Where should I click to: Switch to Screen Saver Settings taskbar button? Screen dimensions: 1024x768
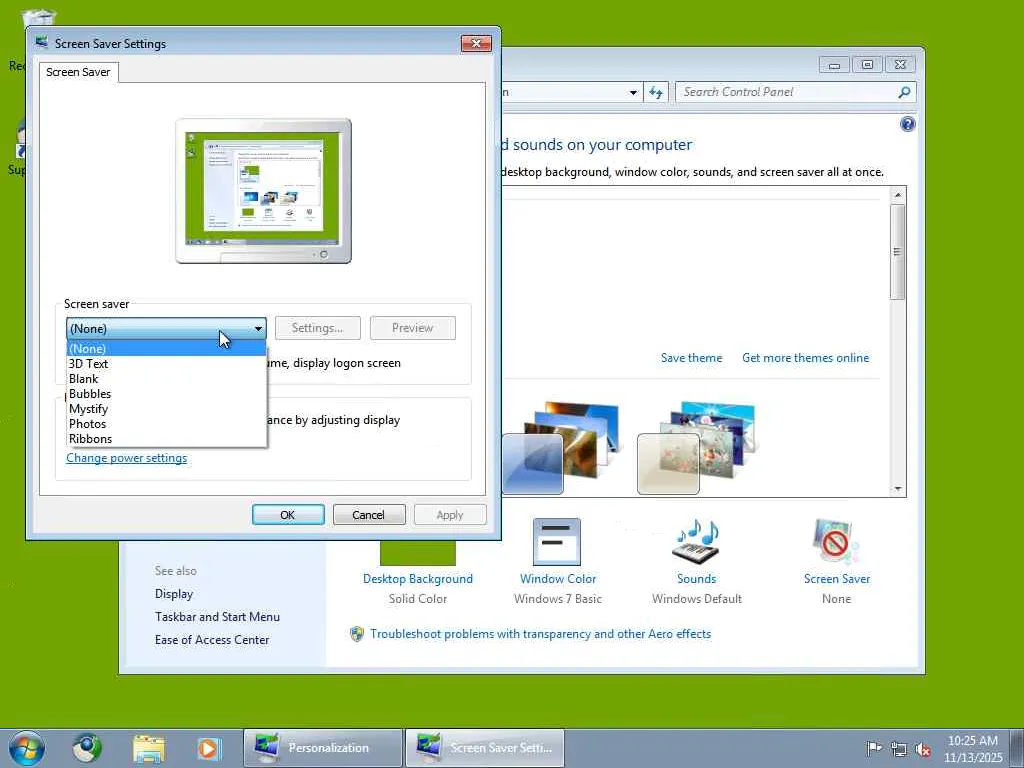[485, 748]
